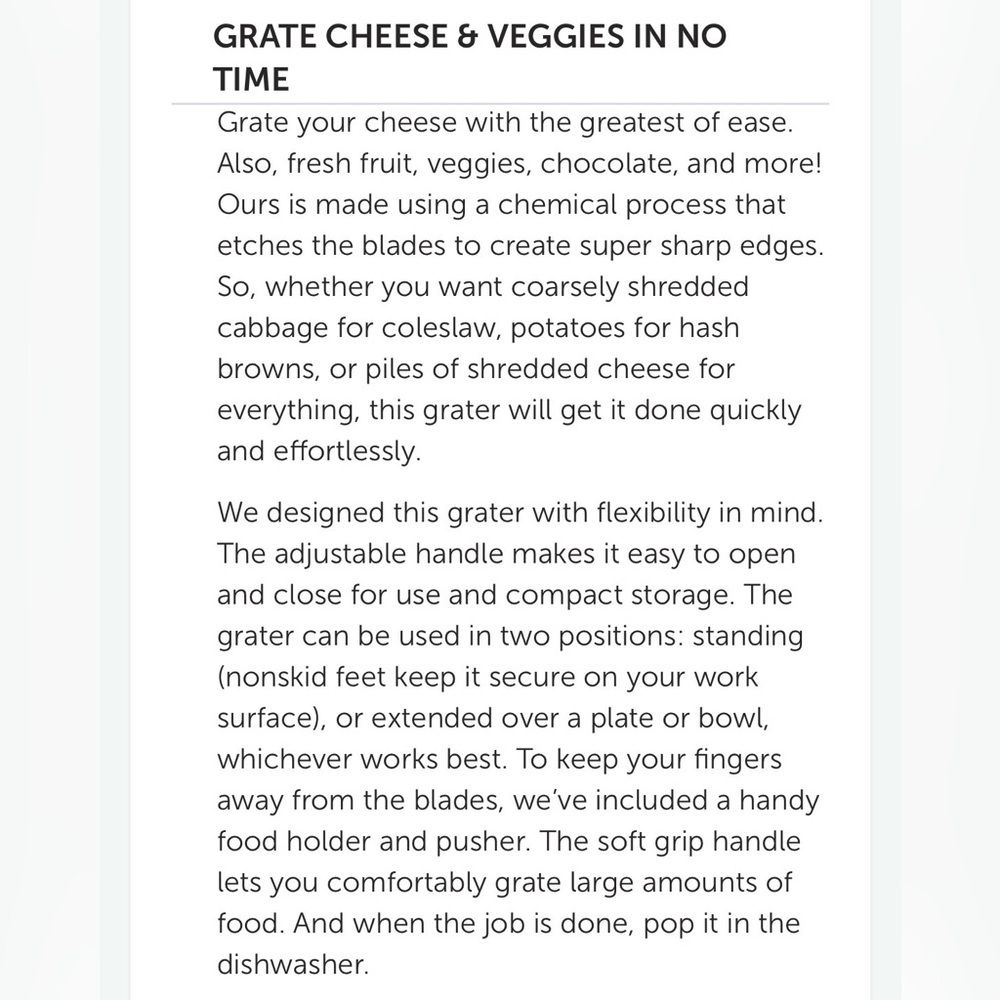Click the word 'TIME' in the heading
The width and height of the screenshot is (1000, 1000).
point(251,80)
